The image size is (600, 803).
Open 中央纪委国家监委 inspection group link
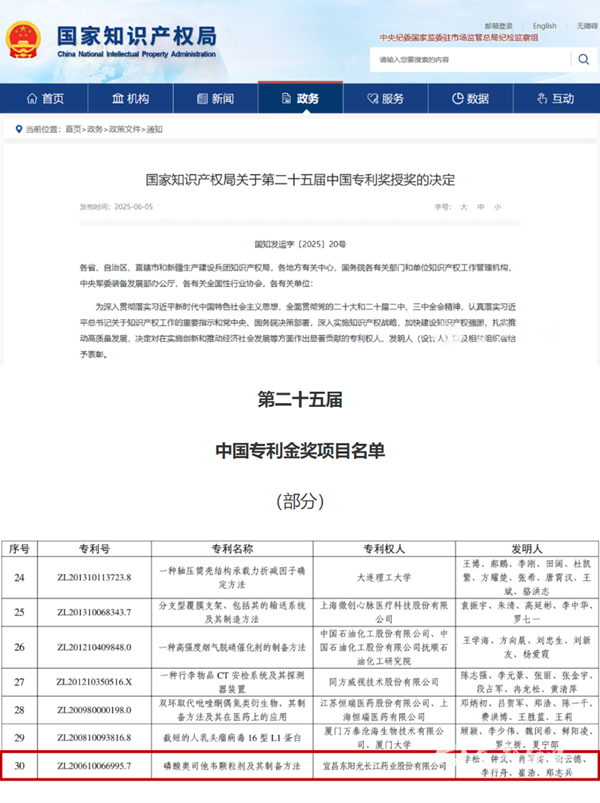(x=459, y=37)
